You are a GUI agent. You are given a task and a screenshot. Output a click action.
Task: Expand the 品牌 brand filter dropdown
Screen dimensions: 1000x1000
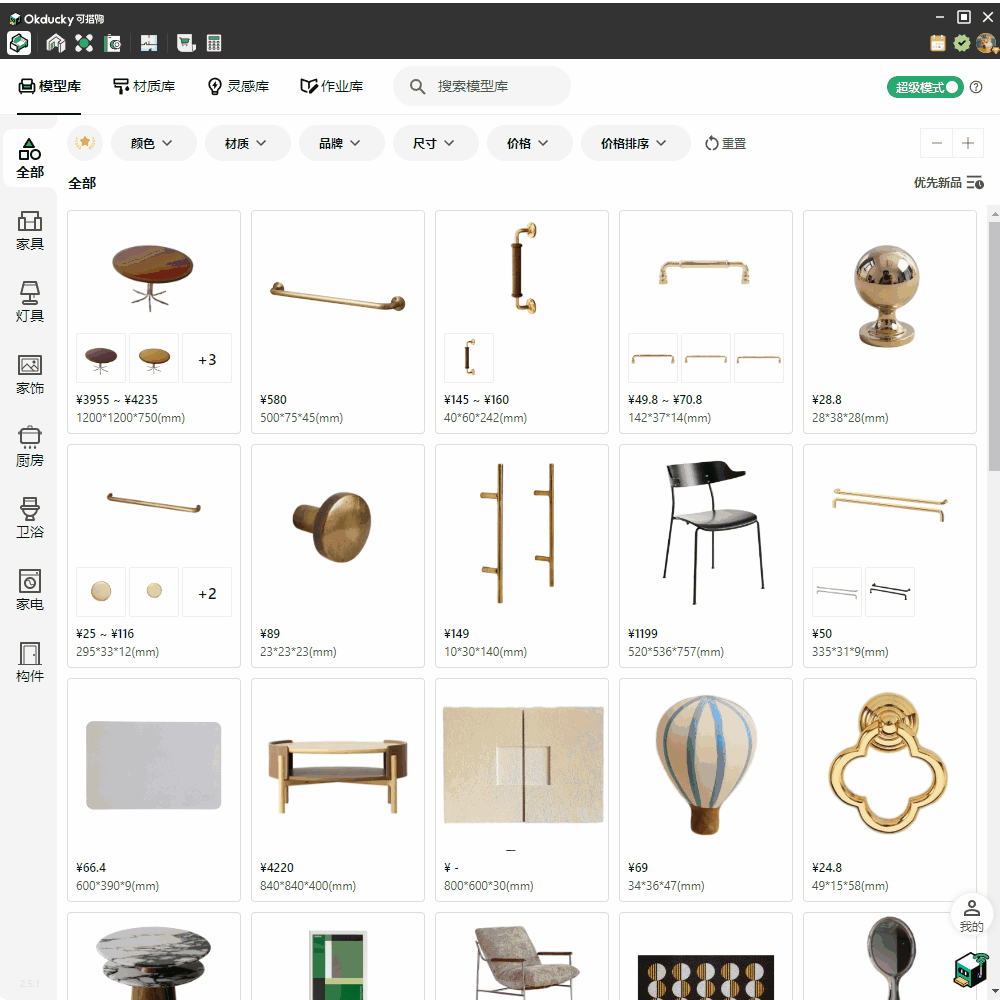(341, 143)
